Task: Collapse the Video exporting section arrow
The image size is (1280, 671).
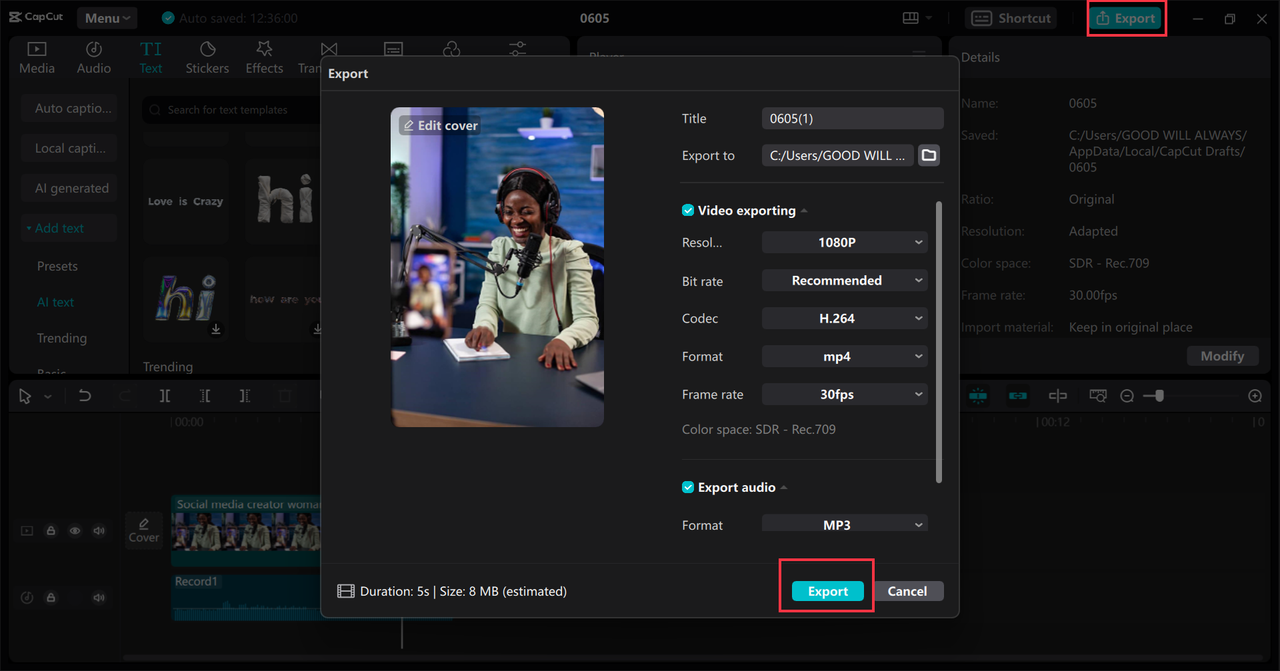Action: [x=804, y=211]
